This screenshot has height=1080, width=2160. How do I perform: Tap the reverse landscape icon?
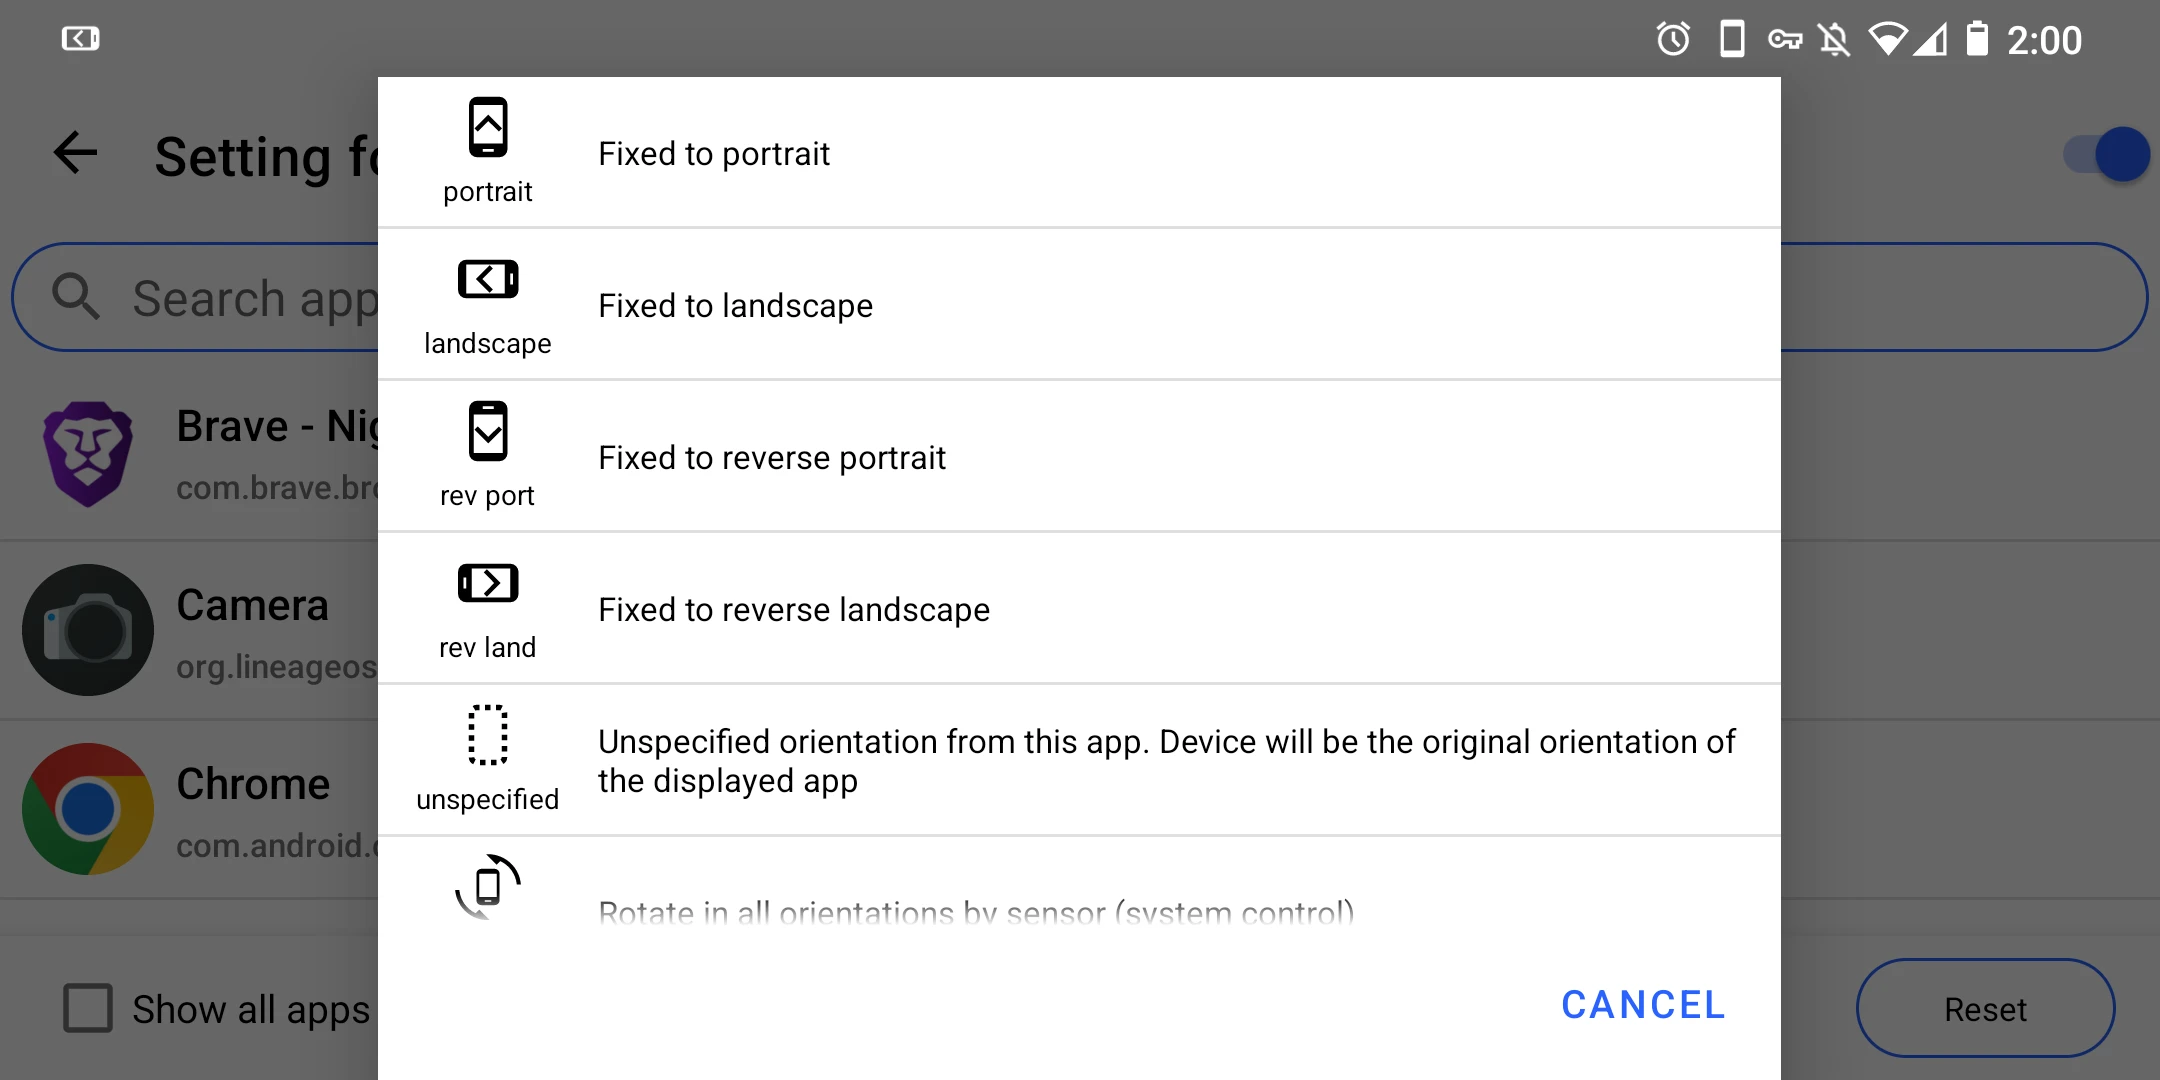pos(488,583)
